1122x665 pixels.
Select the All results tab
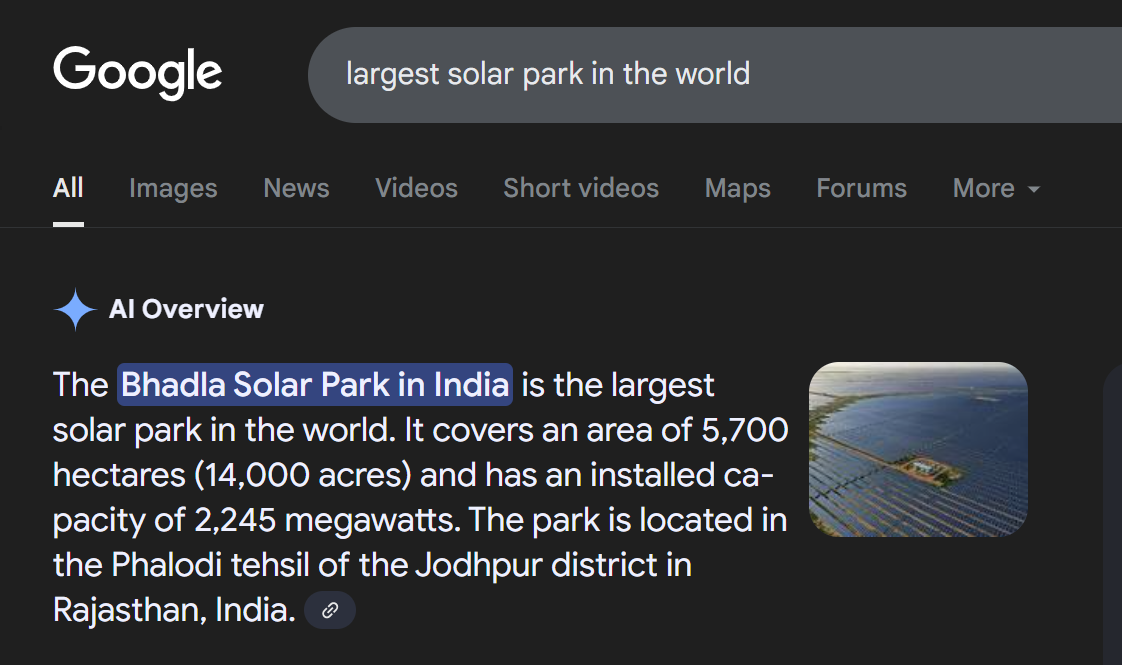tap(68, 188)
